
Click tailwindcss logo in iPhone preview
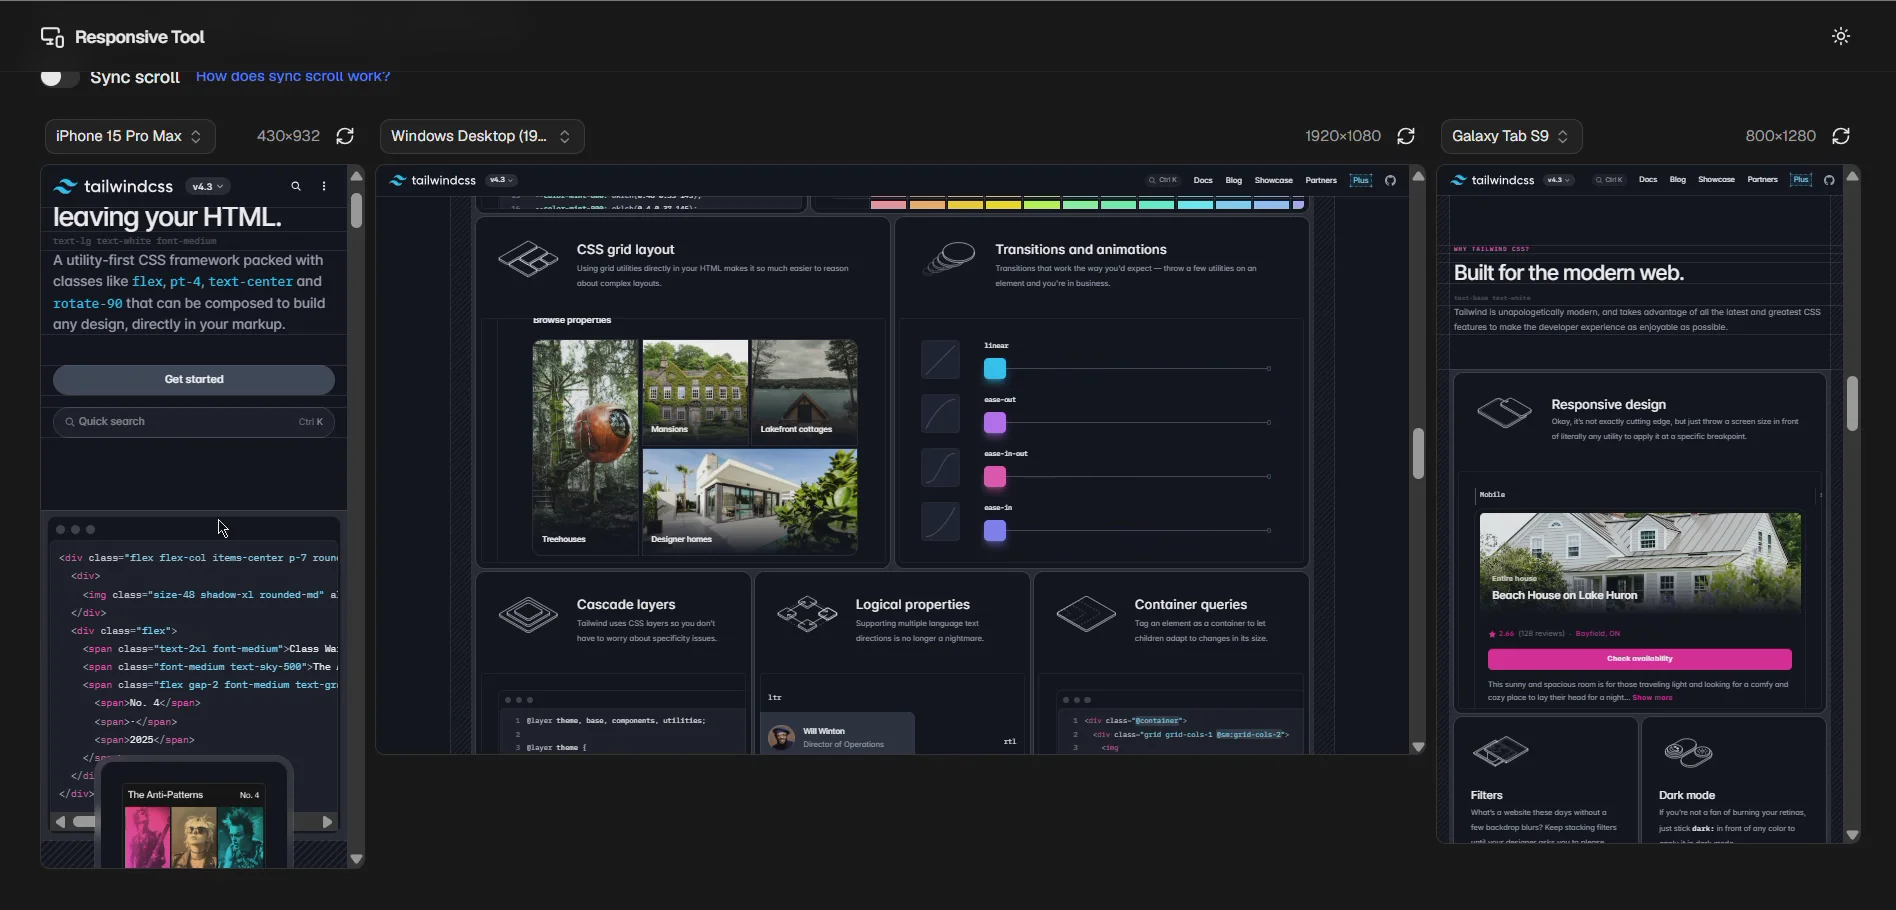point(113,186)
